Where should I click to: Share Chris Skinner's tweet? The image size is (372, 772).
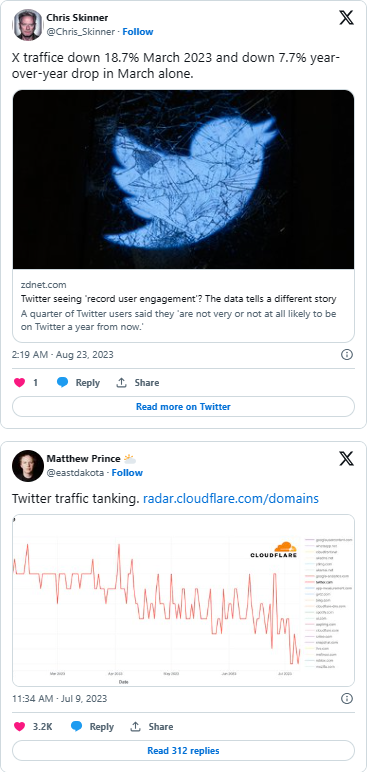(138, 383)
